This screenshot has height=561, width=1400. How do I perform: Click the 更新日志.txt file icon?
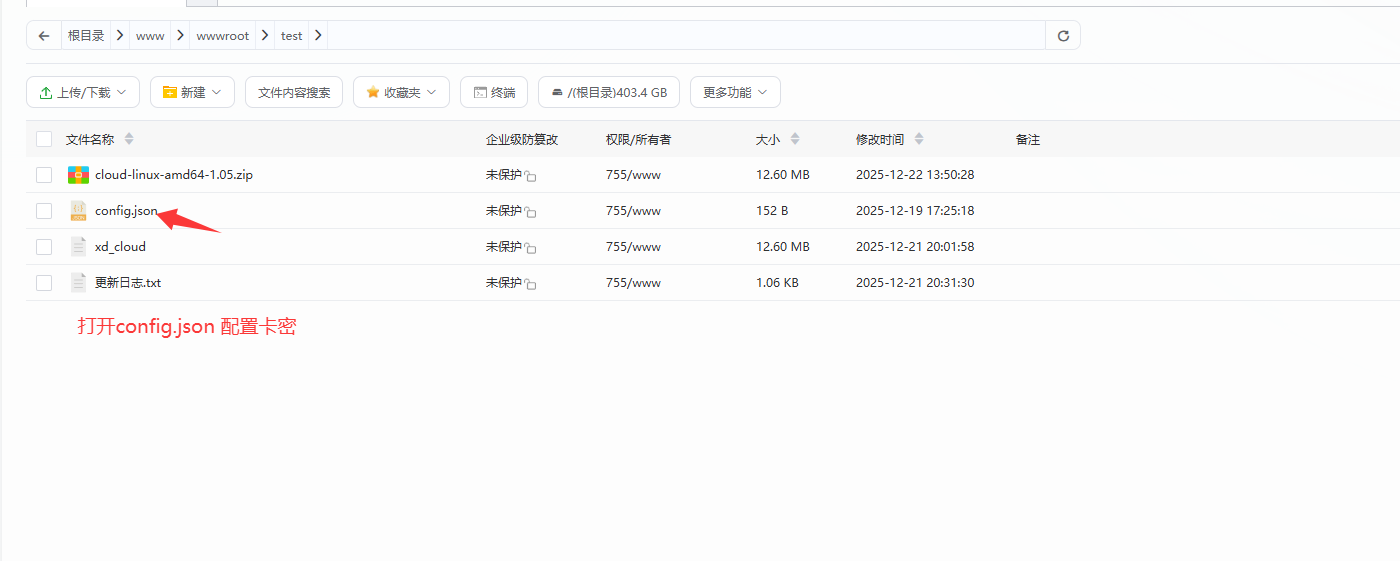point(78,283)
